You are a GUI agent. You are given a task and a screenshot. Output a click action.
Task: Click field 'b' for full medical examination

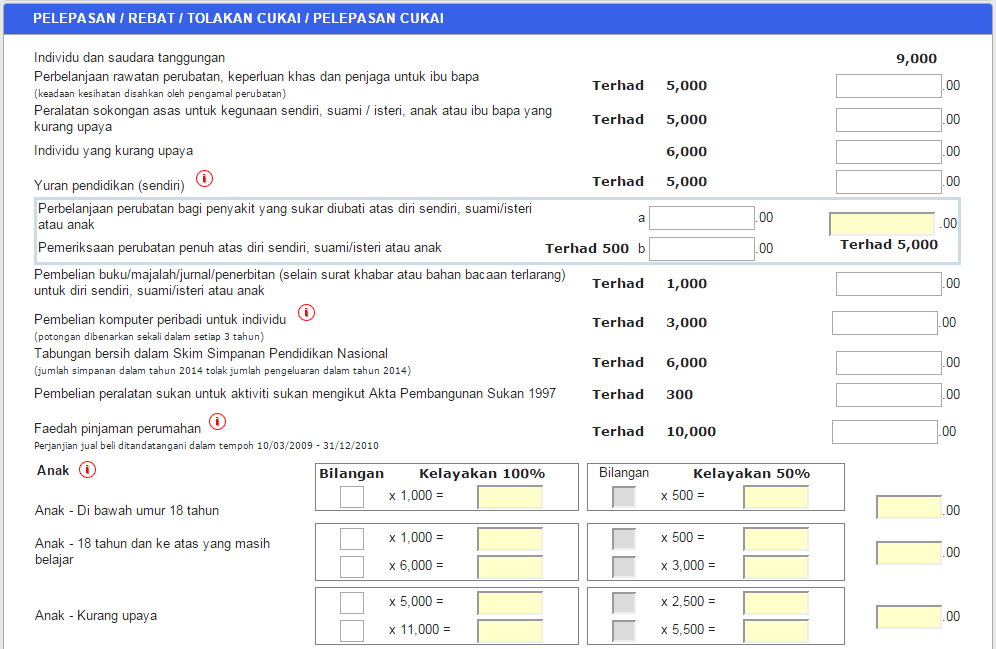click(701, 248)
